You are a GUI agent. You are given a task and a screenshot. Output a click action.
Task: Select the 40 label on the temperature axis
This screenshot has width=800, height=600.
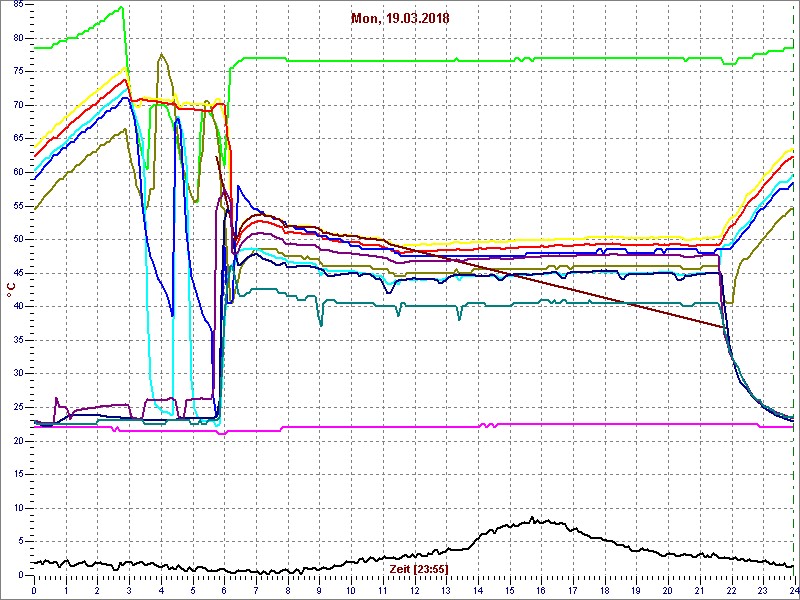coord(18,306)
